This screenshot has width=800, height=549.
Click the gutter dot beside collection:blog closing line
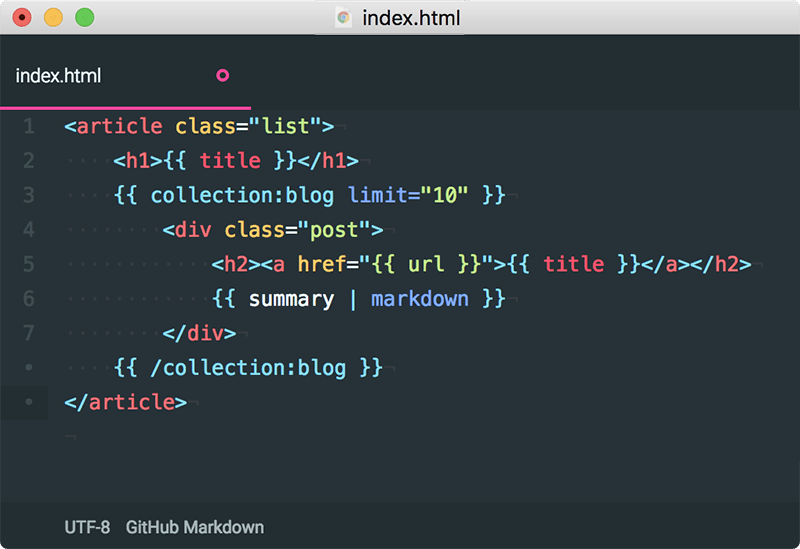[29, 367]
